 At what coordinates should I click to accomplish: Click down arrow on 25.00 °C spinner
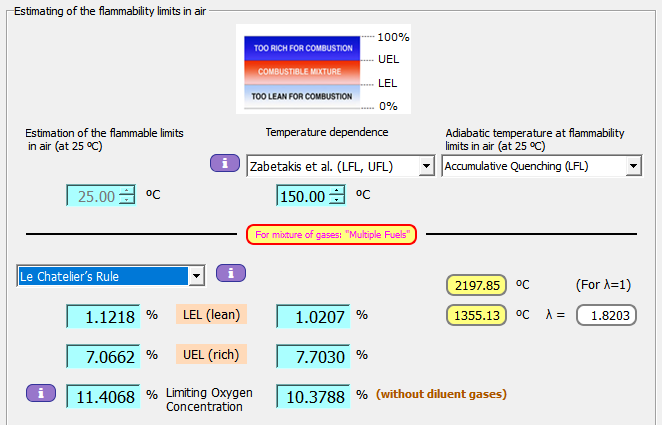pyautogui.click(x=126, y=201)
